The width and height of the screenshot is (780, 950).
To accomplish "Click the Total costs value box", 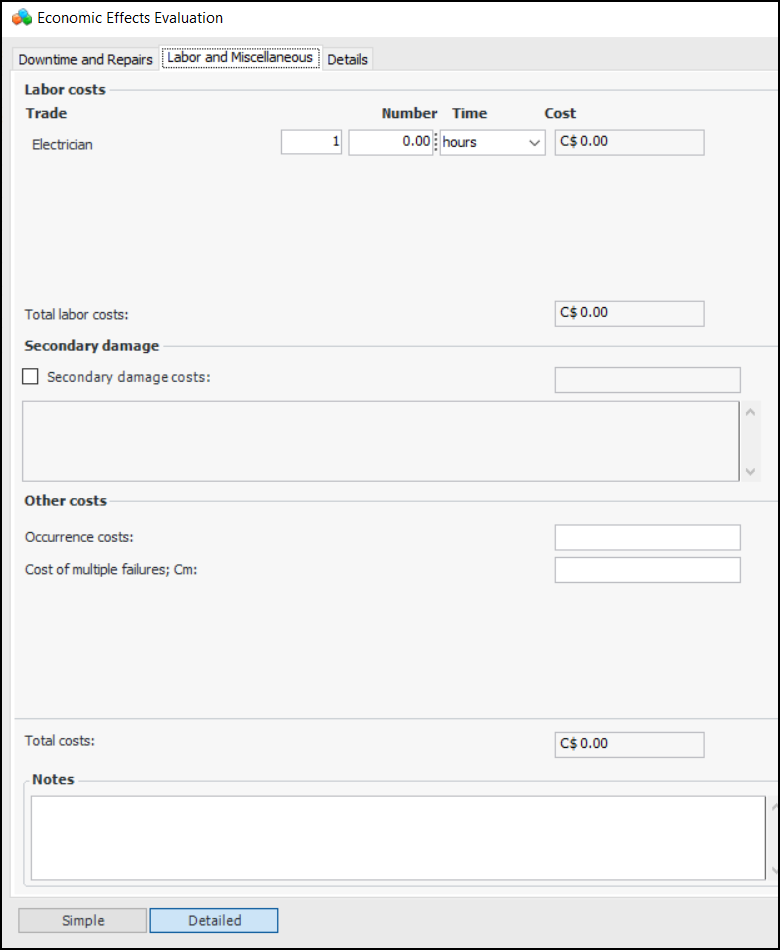I will (629, 744).
